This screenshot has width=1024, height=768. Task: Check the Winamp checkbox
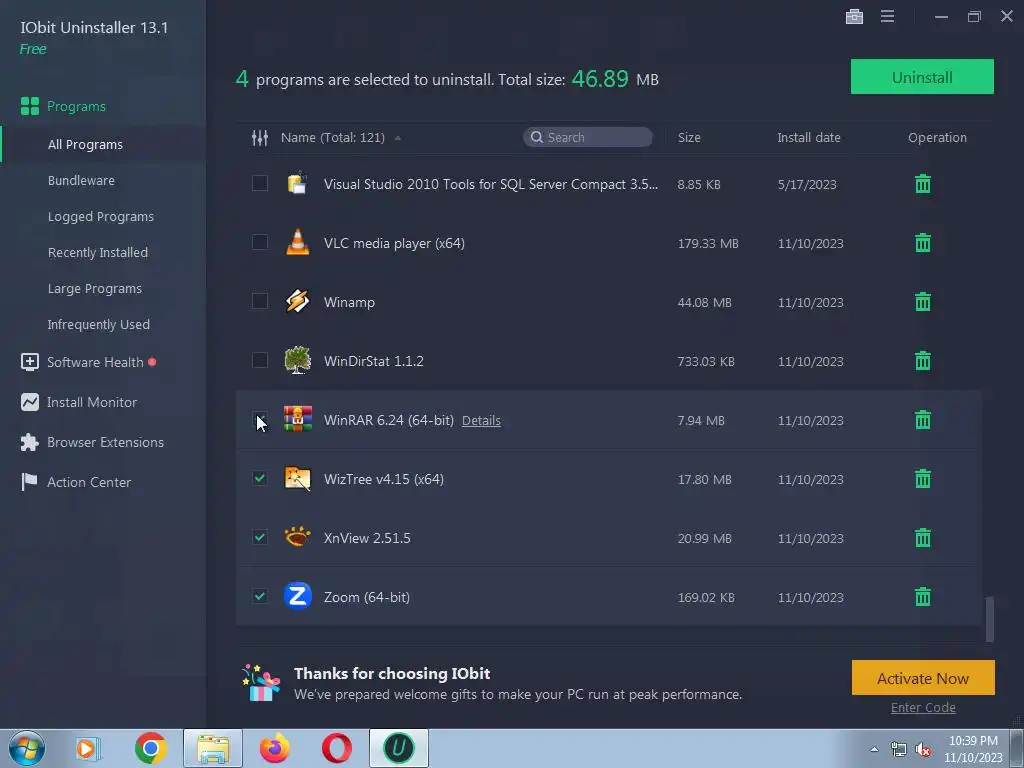coord(260,301)
